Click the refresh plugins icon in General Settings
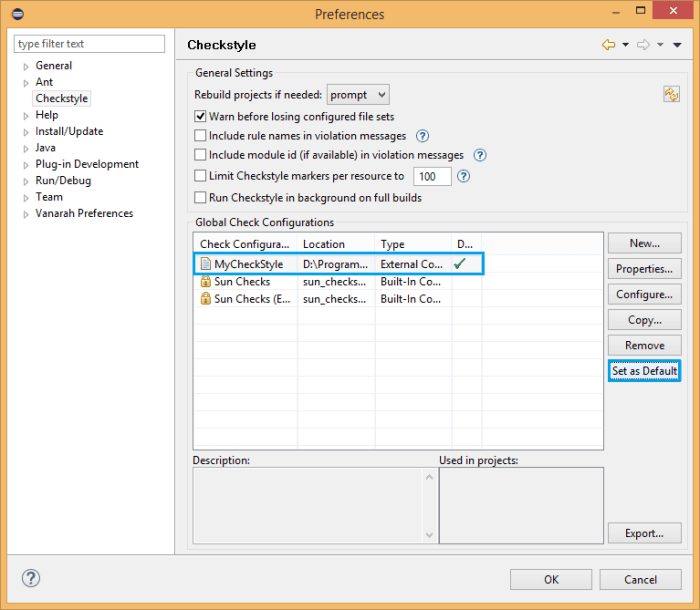 point(671,94)
